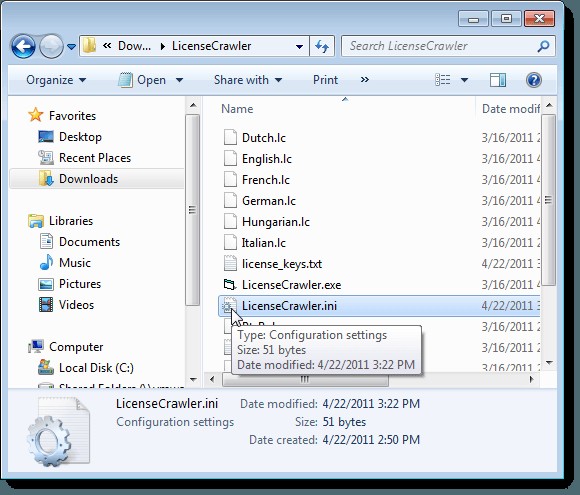Image resolution: width=580 pixels, height=495 pixels.
Task: Select the Dutch.lc file
Action: [x=264, y=138]
